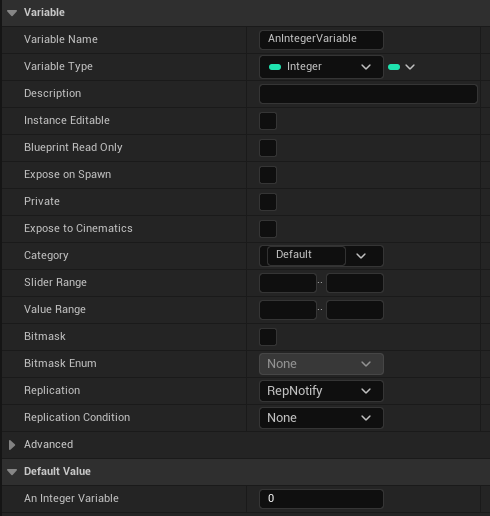Open the Replication RepNotify dropdown
This screenshot has height=516, width=490.
pyautogui.click(x=321, y=391)
